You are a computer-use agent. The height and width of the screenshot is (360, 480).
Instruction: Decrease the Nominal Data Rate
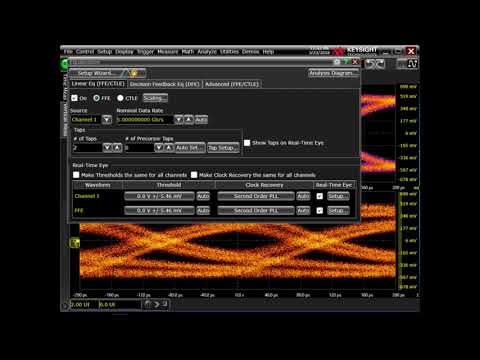[179, 119]
